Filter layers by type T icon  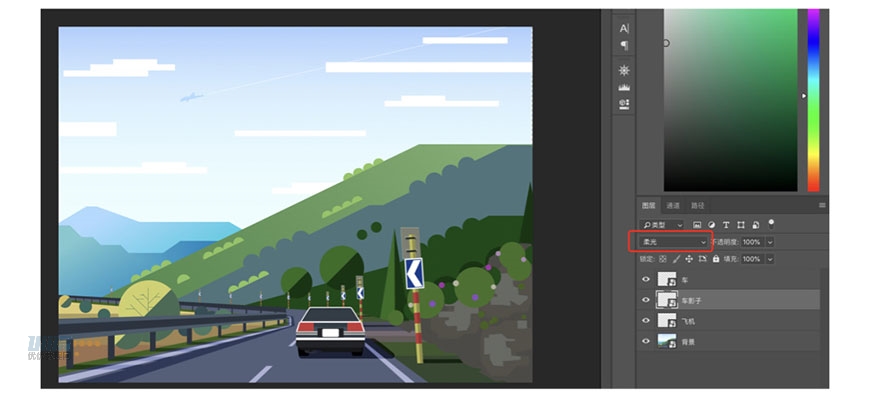pos(726,225)
